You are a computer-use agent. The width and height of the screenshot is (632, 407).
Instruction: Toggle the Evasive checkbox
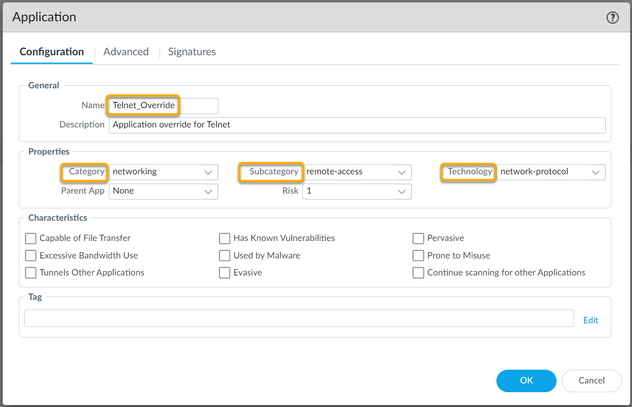[x=225, y=272]
